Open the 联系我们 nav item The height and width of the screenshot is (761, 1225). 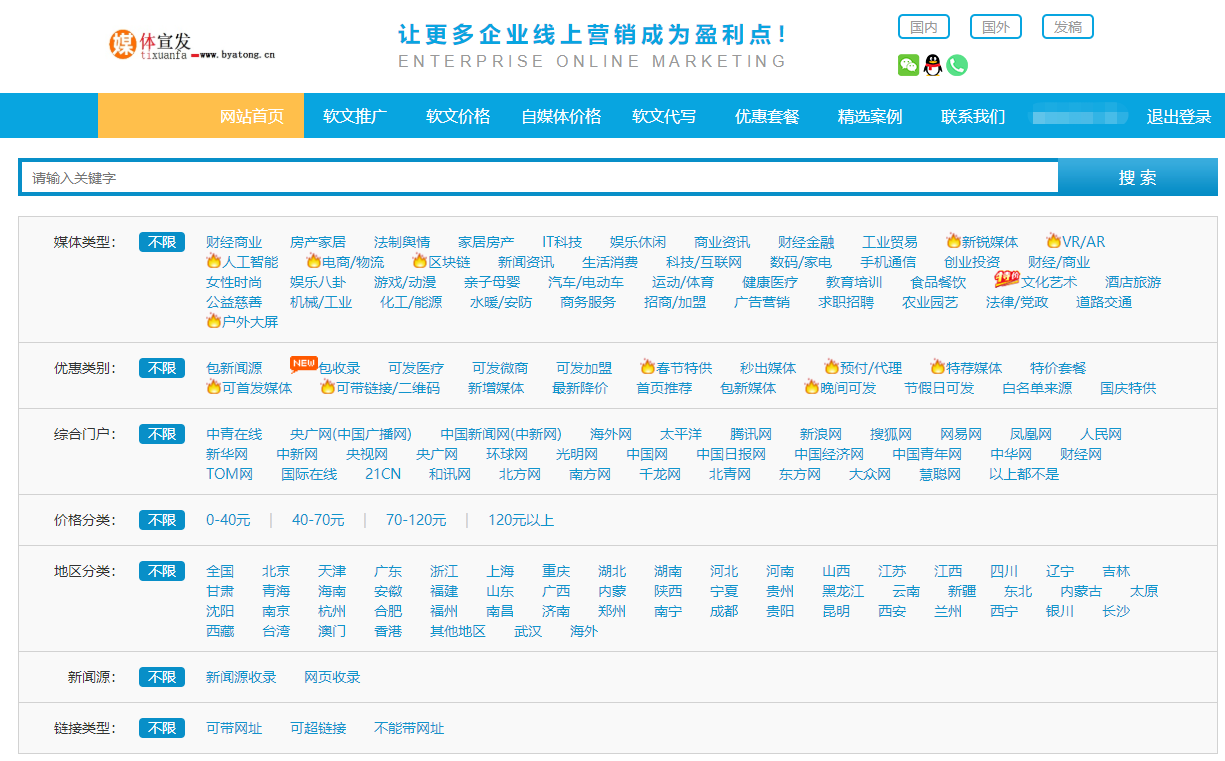pos(973,116)
